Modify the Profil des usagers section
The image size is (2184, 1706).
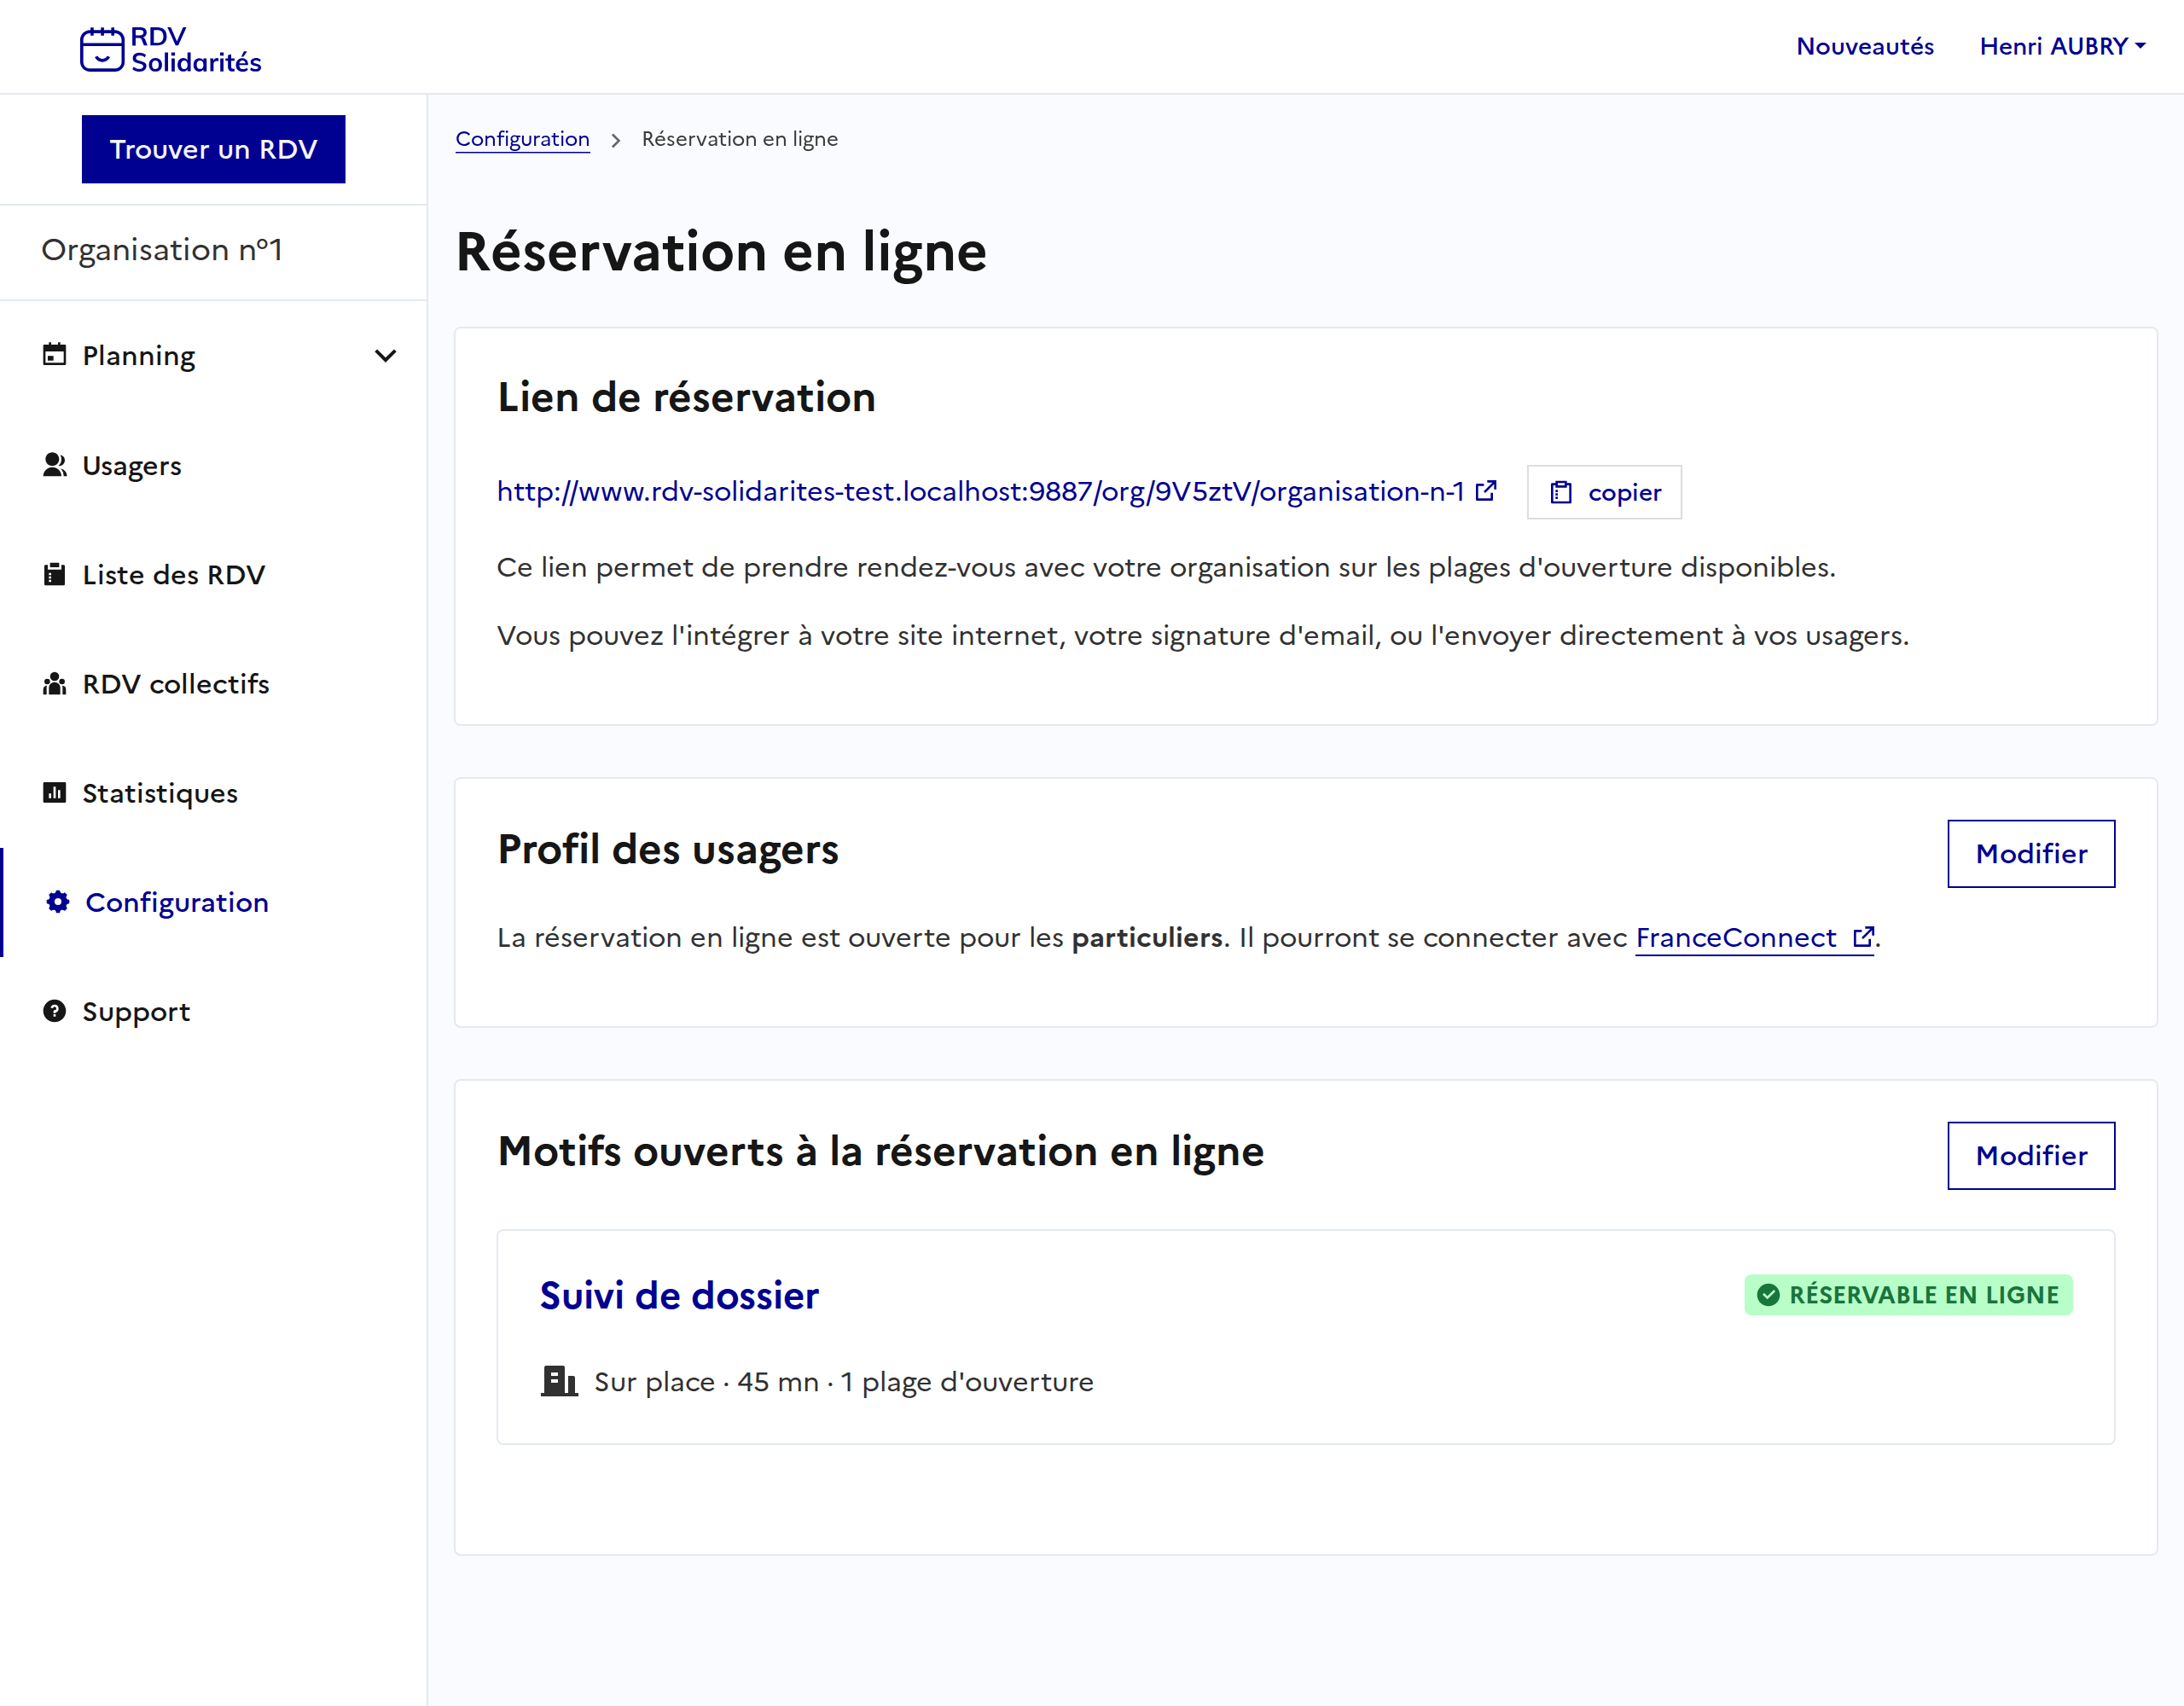click(x=2030, y=853)
